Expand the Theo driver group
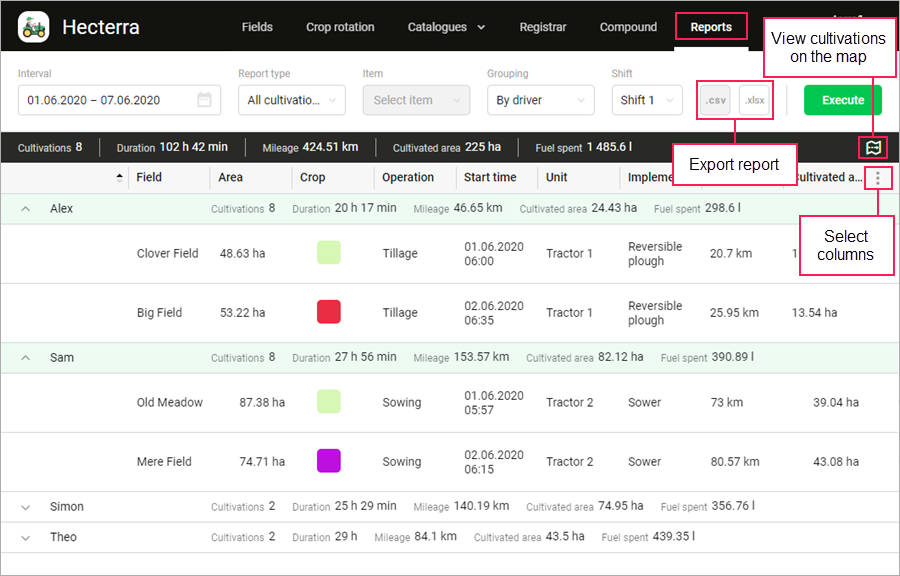The image size is (900, 576). tap(26, 538)
